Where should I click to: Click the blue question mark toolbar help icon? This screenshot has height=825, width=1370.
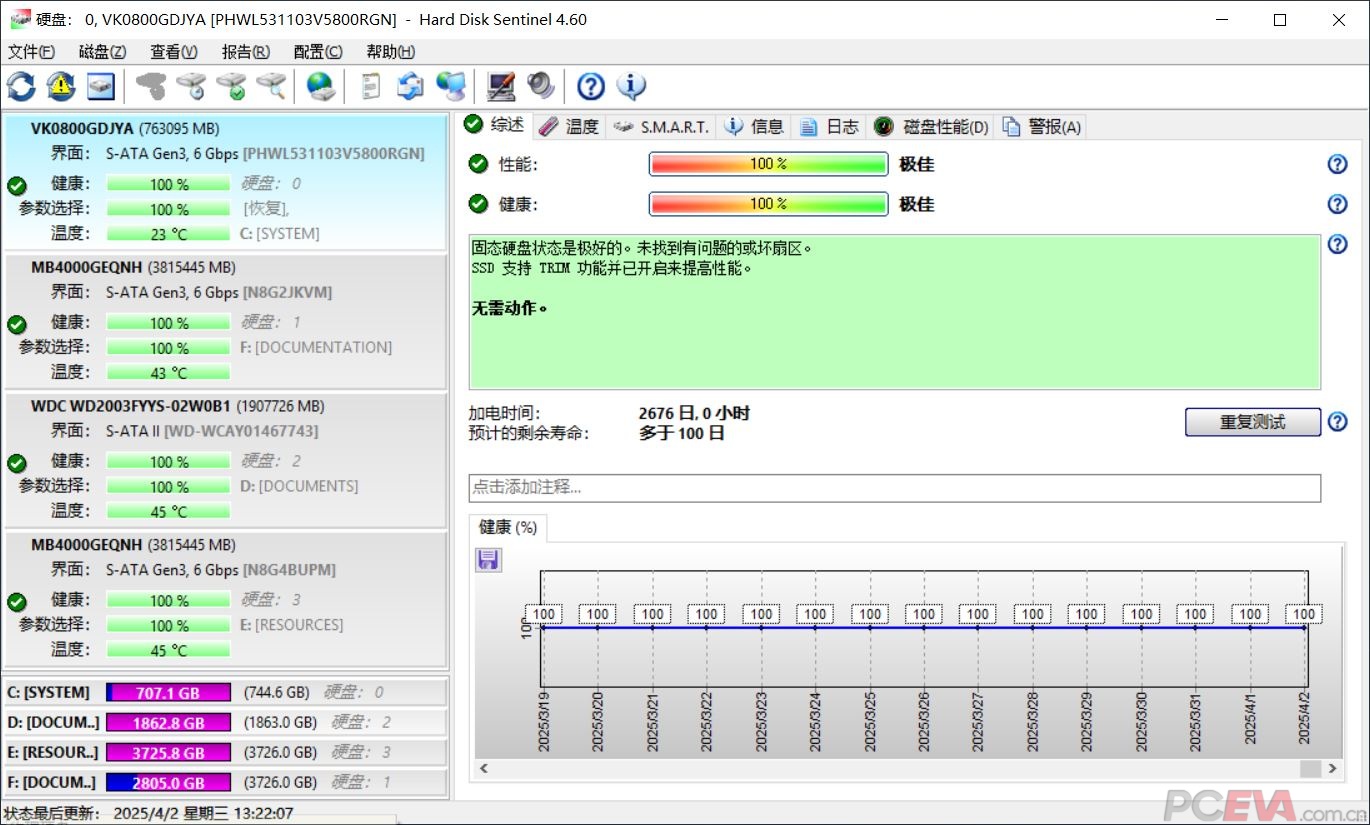tap(591, 87)
